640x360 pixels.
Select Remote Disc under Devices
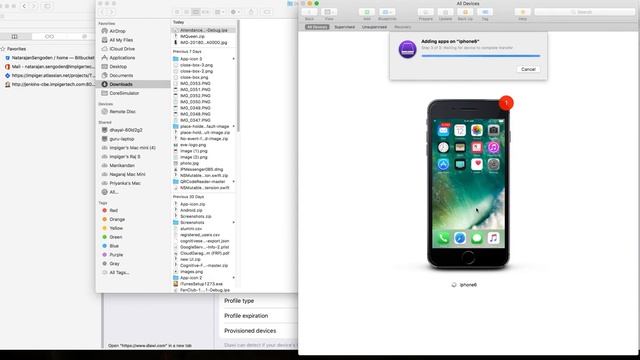pos(122,111)
